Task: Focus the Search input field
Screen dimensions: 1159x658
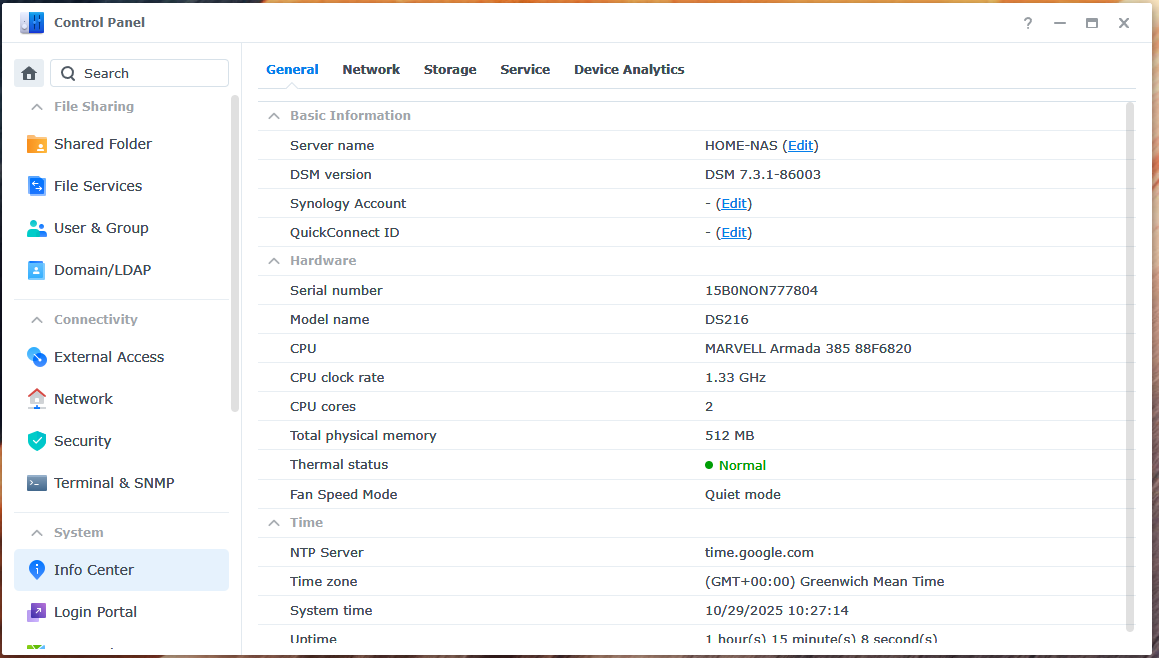Action: point(140,73)
